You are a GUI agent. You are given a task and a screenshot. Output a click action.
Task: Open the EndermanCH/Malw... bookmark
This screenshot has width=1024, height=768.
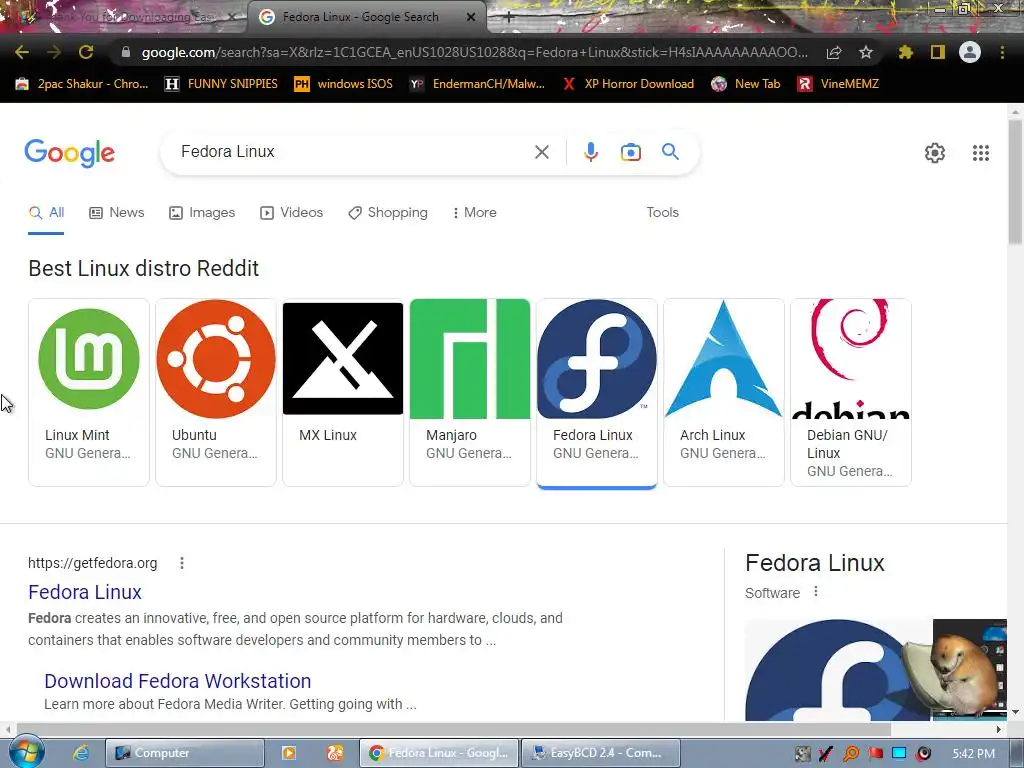477,84
